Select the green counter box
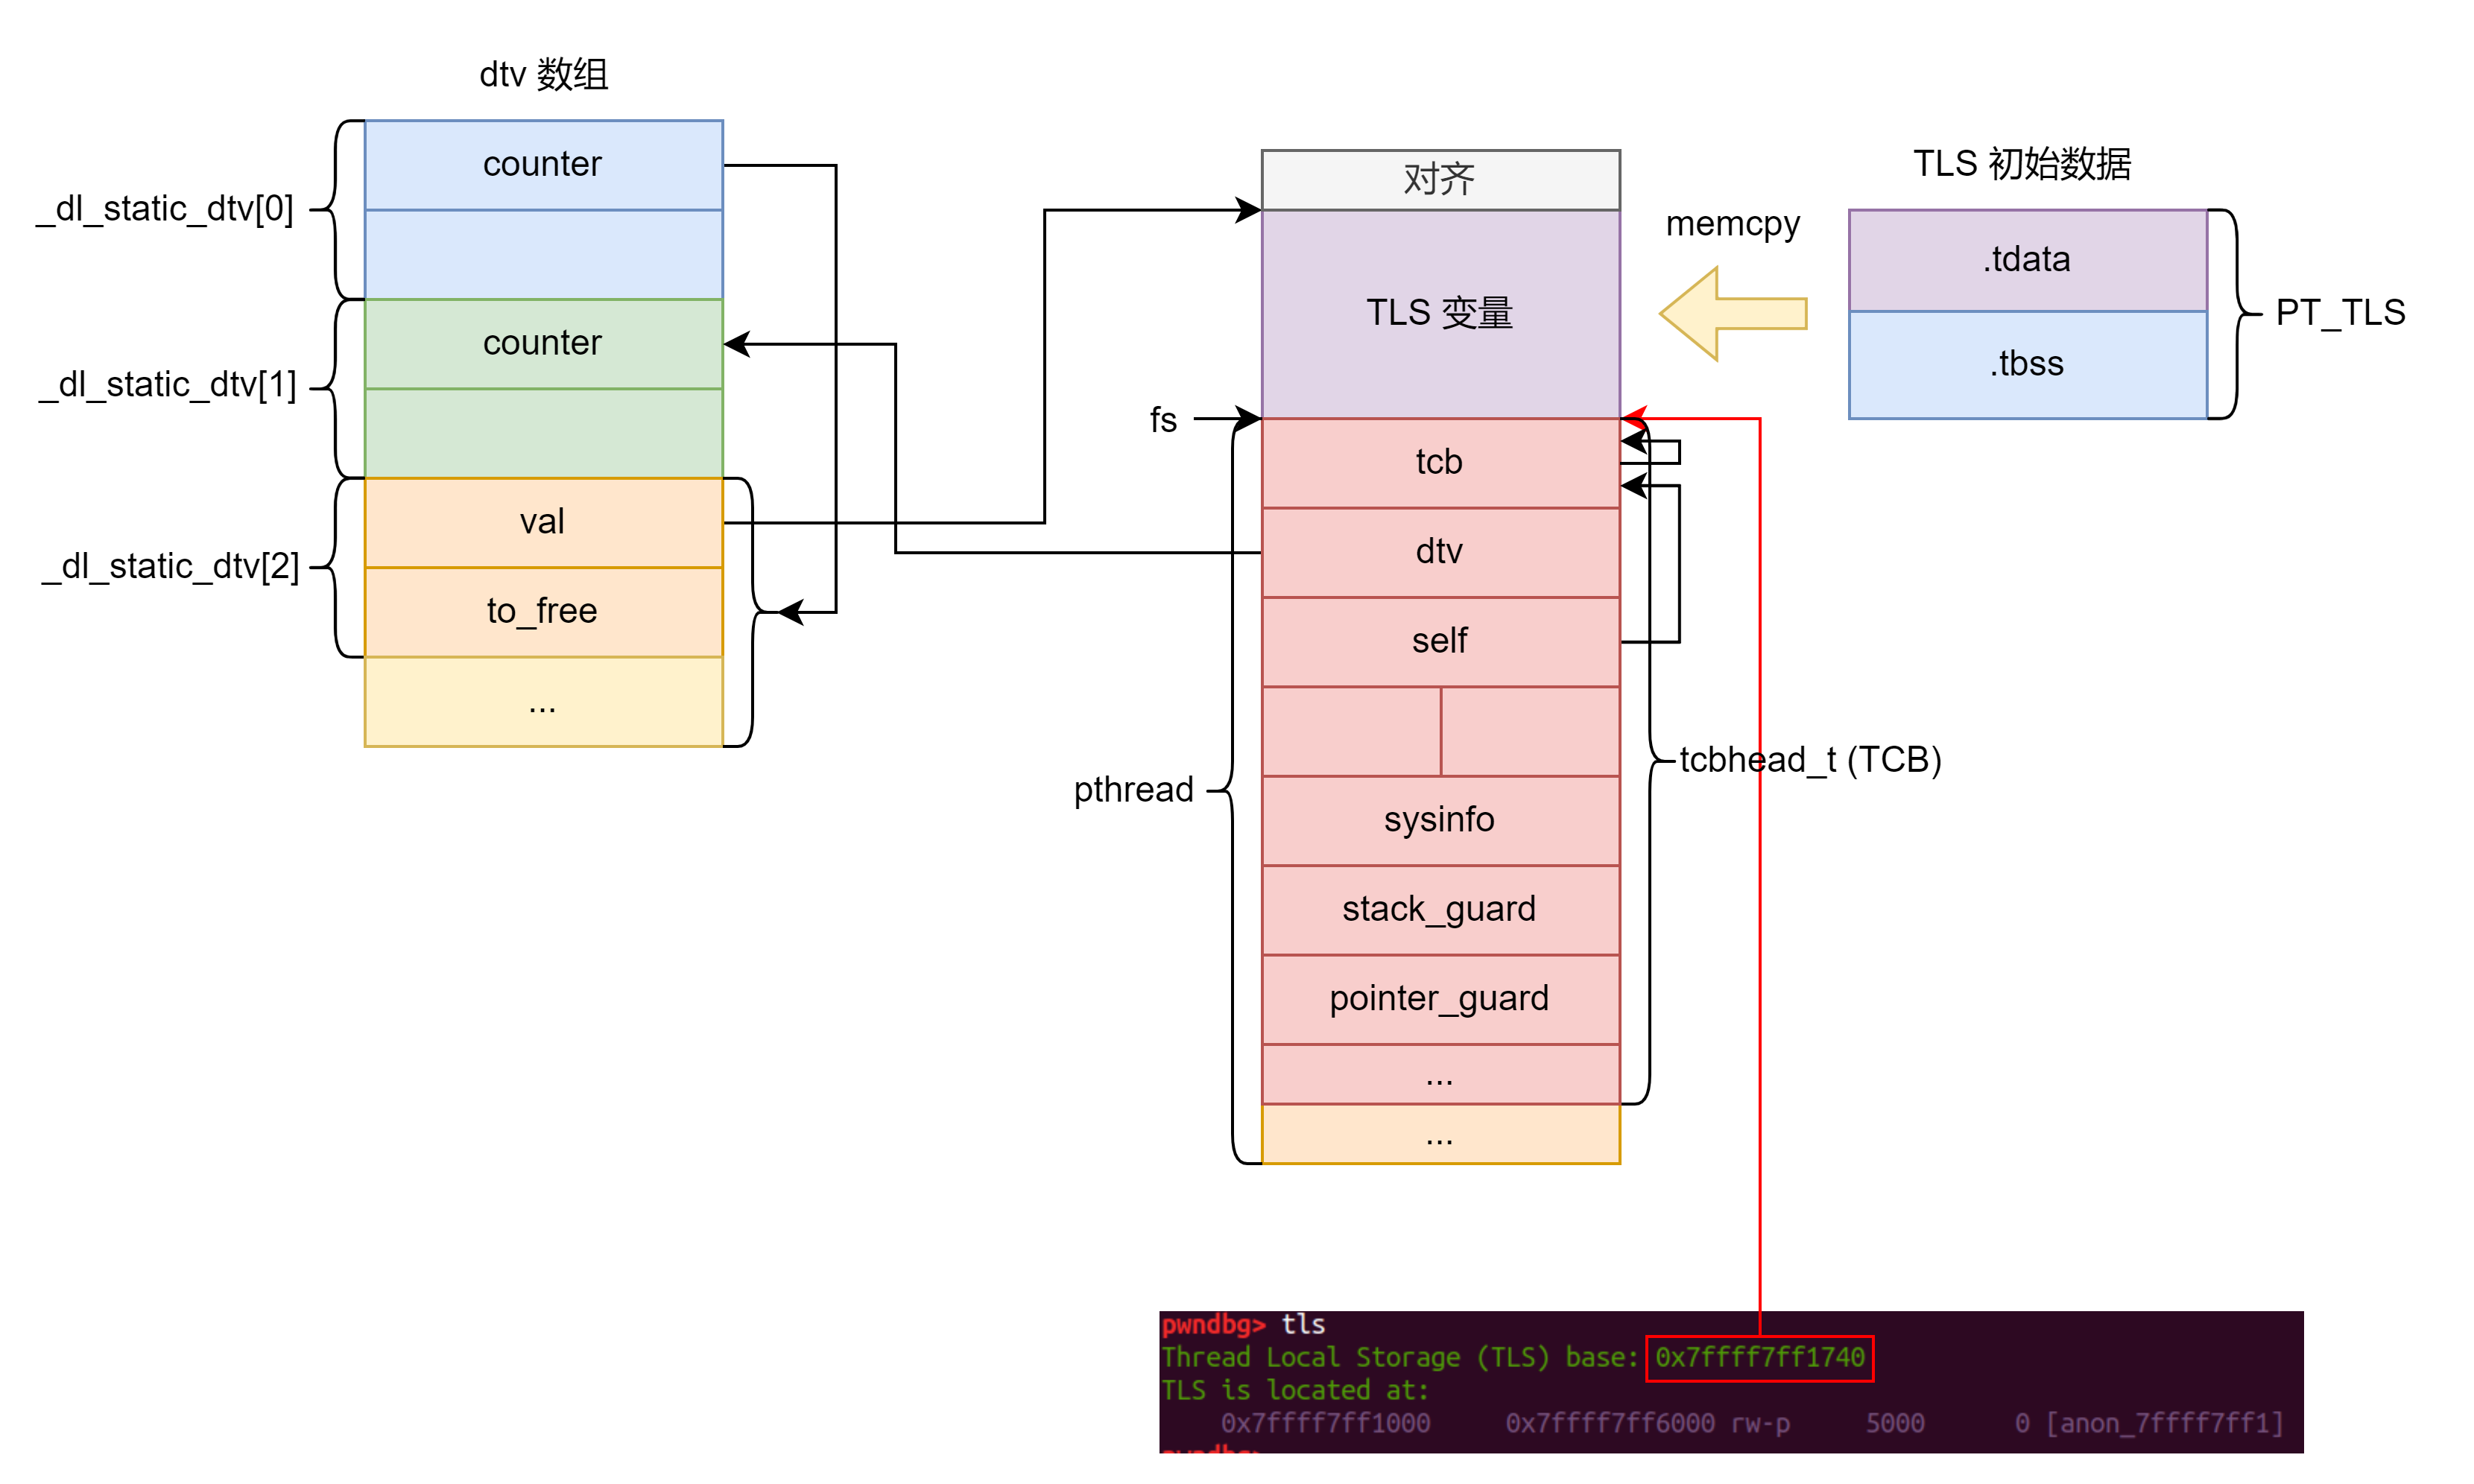Viewport: 2474px width, 1484px height. point(543,344)
